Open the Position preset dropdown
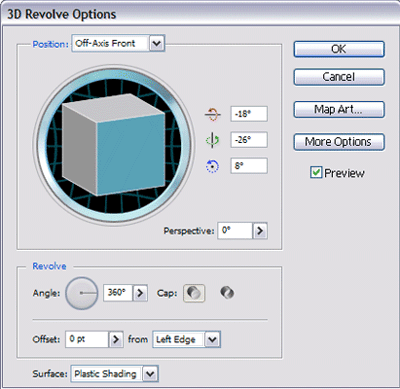 coord(157,44)
